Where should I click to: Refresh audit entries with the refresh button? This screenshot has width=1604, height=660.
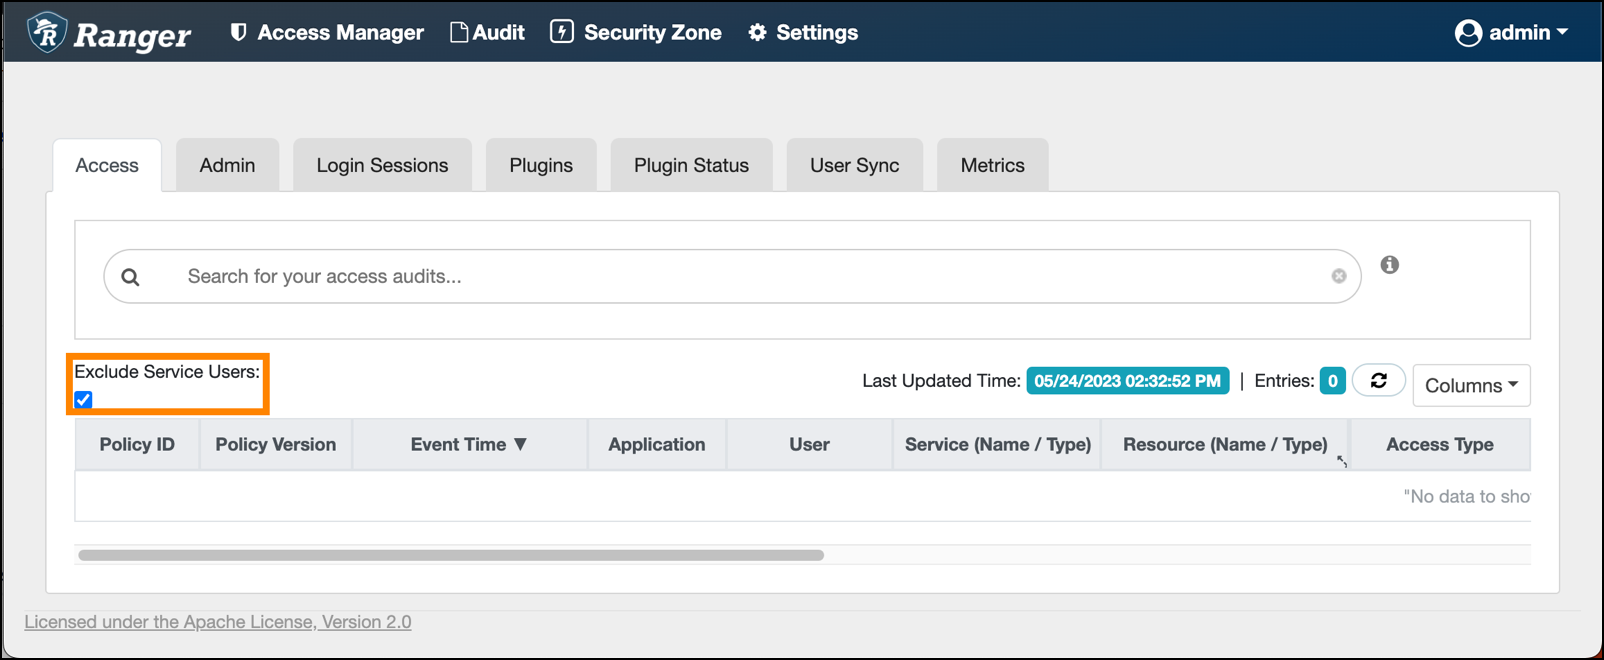point(1378,381)
